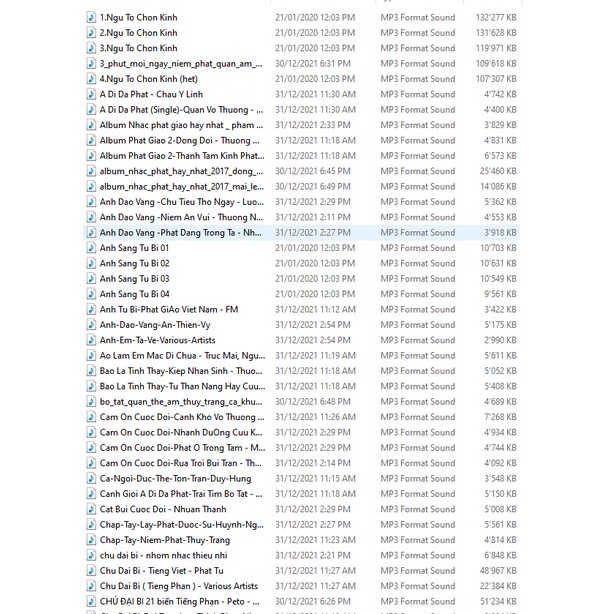The width and height of the screenshot is (614, 614).
Task: Click the icon of chu dai bi - nhom nhac thieu nhi
Action: [91, 555]
